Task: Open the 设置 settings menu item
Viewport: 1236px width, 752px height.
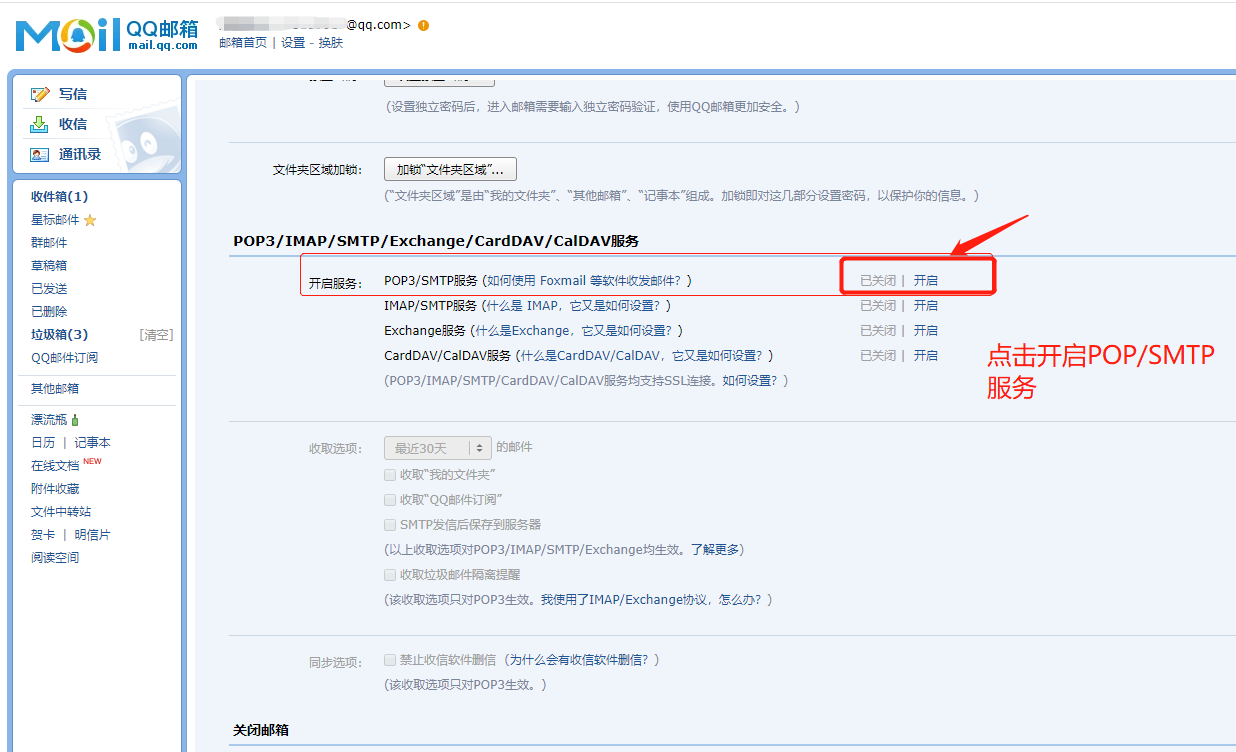Action: point(292,43)
